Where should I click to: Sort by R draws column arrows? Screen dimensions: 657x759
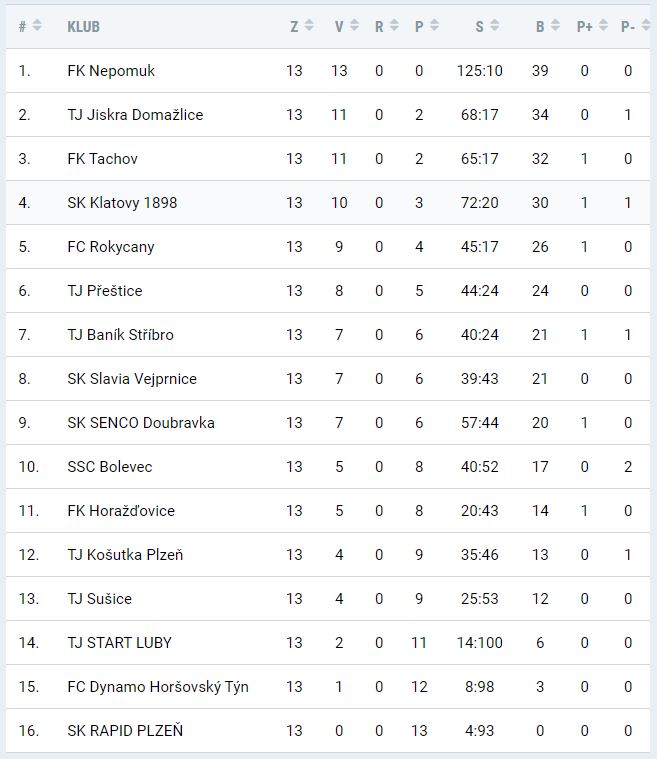[394, 27]
